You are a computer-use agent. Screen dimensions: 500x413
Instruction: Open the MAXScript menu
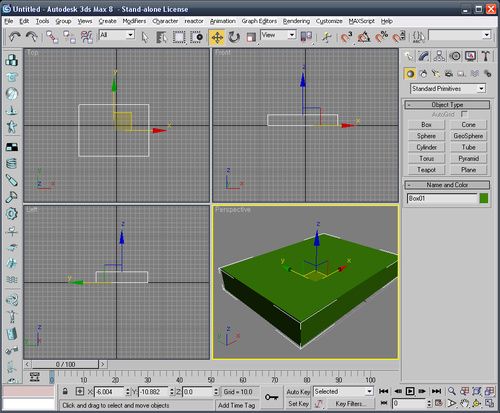point(361,21)
